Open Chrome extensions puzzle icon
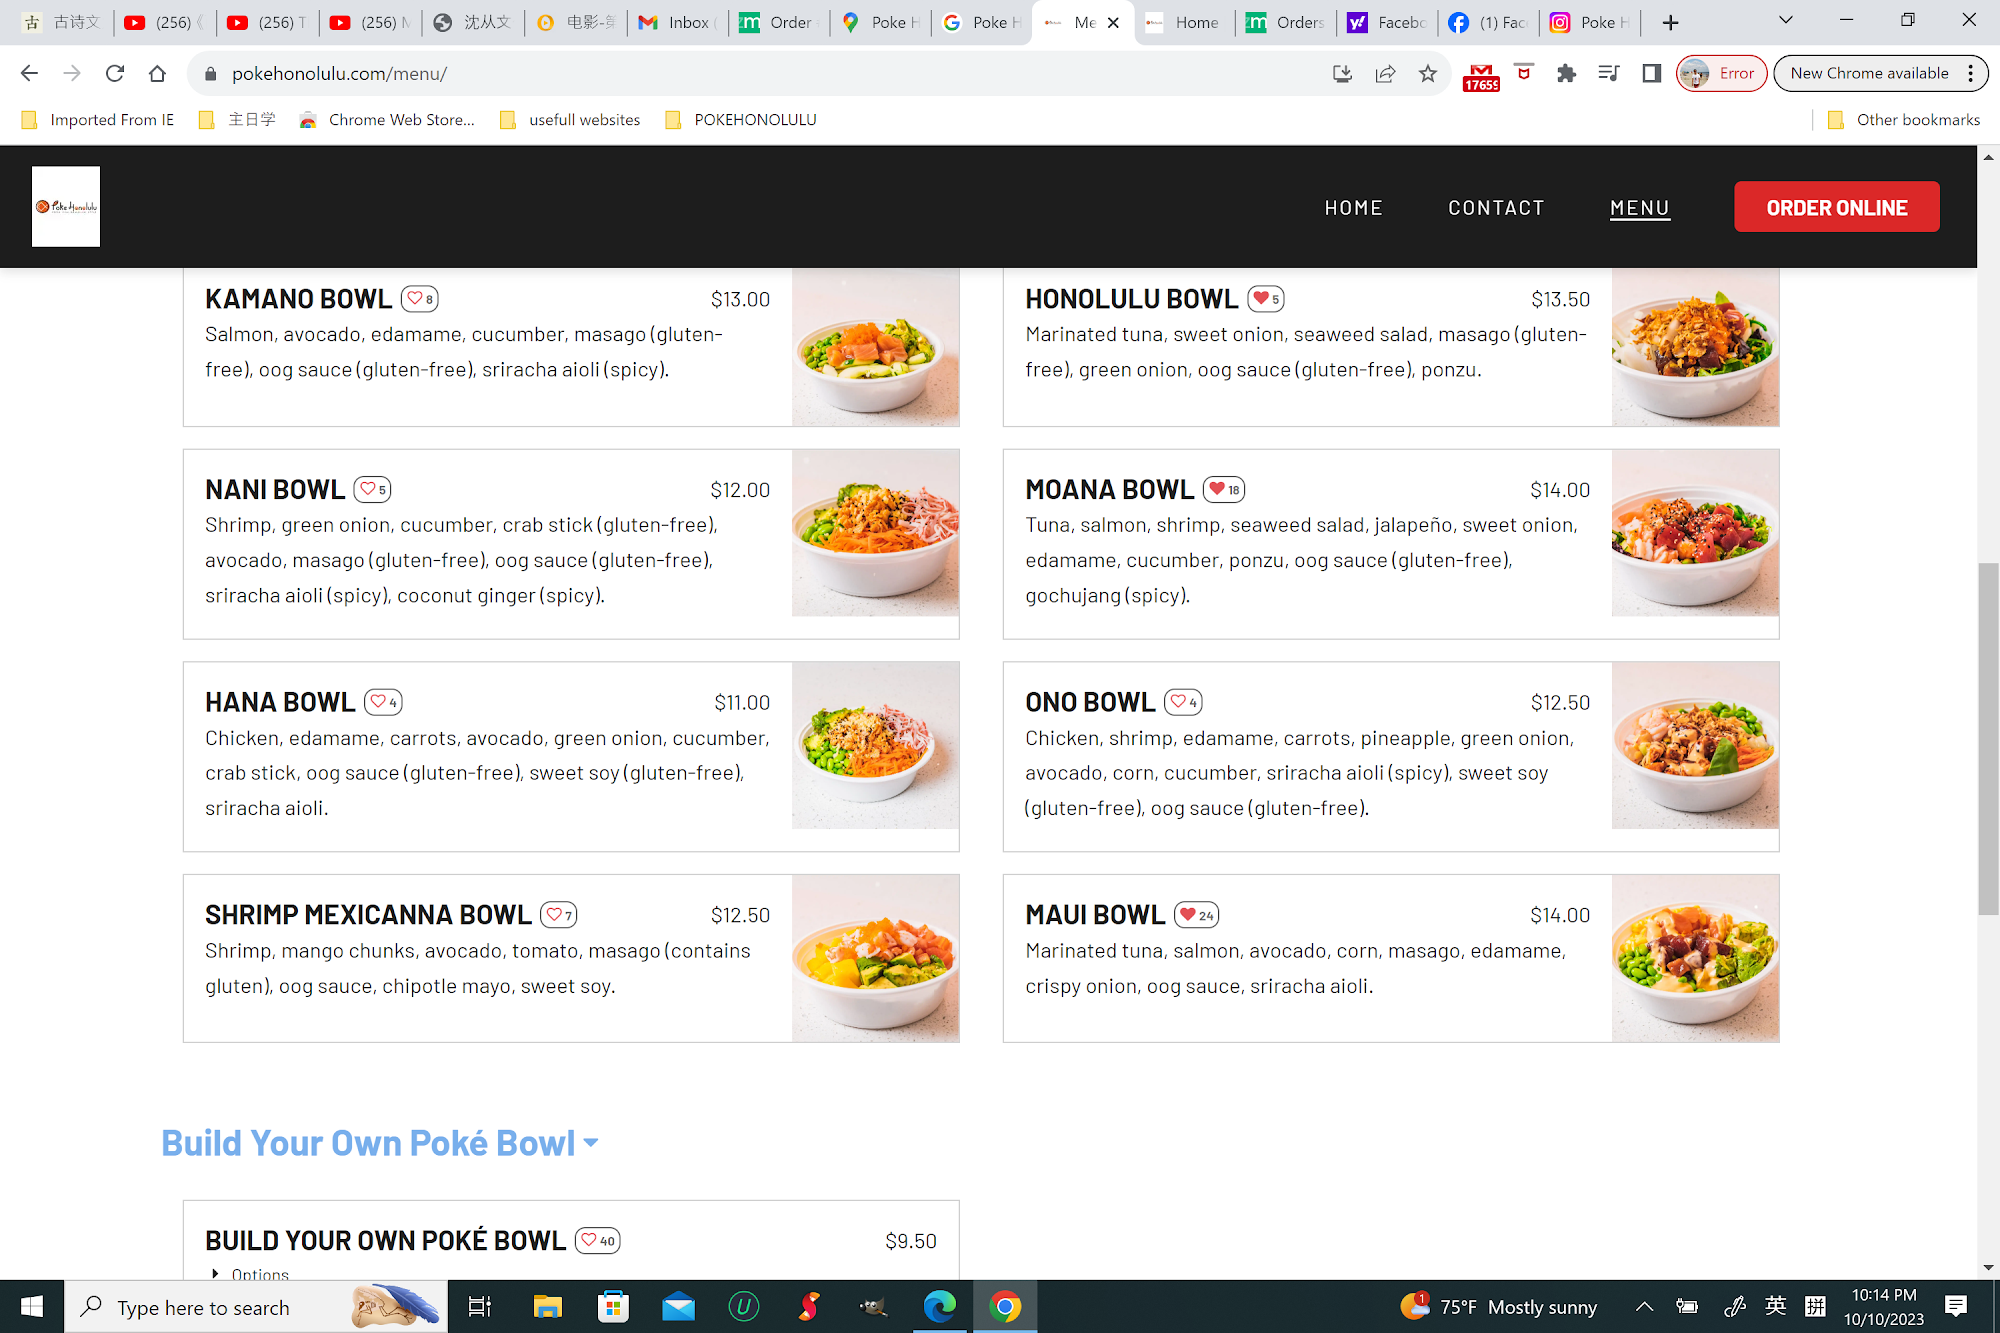The image size is (2000, 1333). (1566, 73)
